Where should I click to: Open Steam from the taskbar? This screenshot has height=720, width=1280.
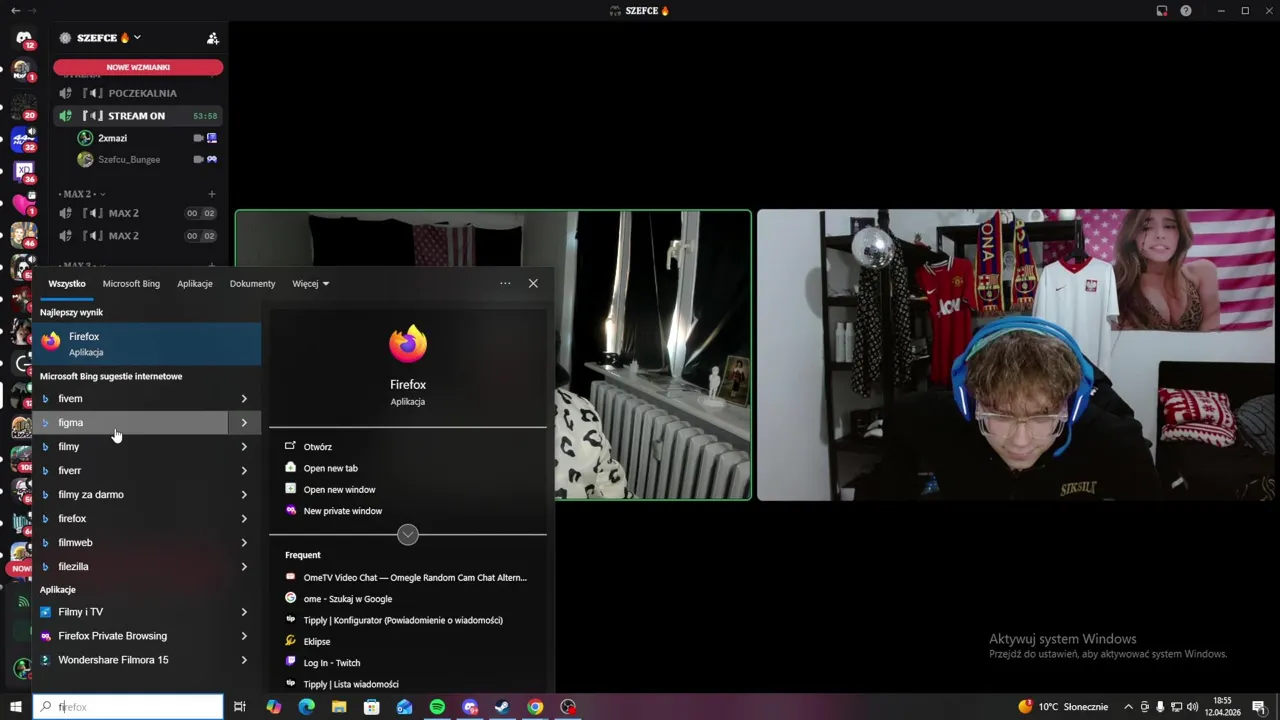click(x=502, y=707)
